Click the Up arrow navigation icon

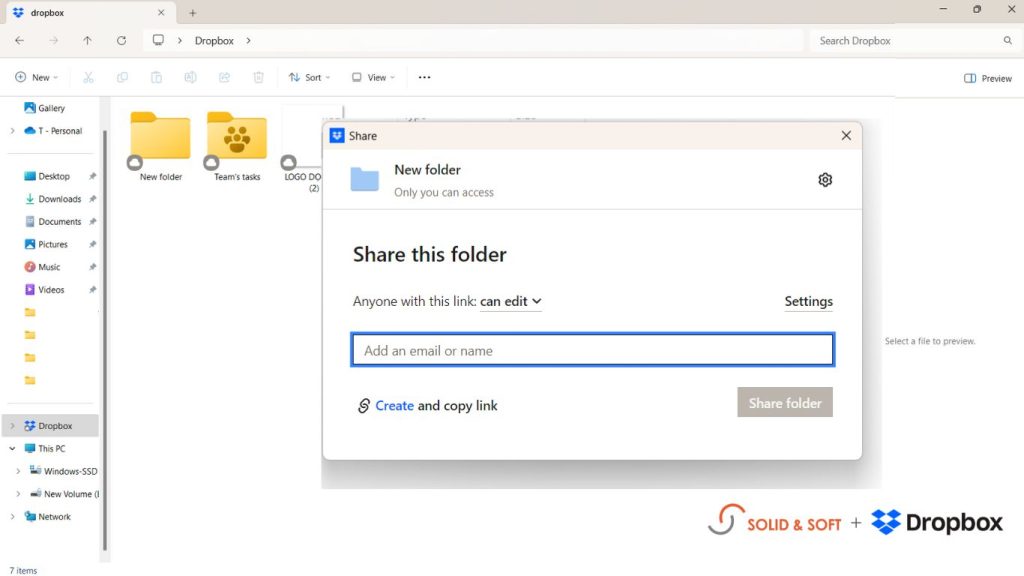pyautogui.click(x=87, y=41)
